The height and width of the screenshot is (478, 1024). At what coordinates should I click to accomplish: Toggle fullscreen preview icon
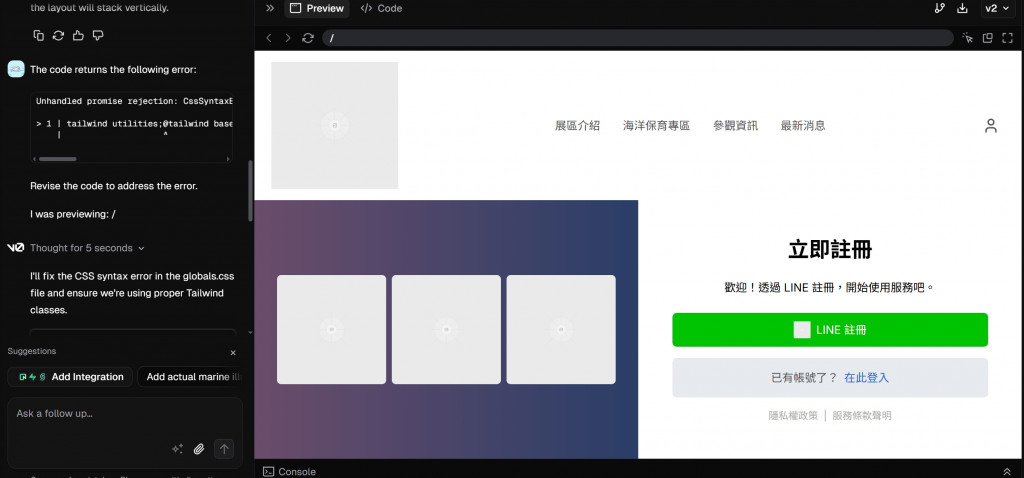point(1007,38)
